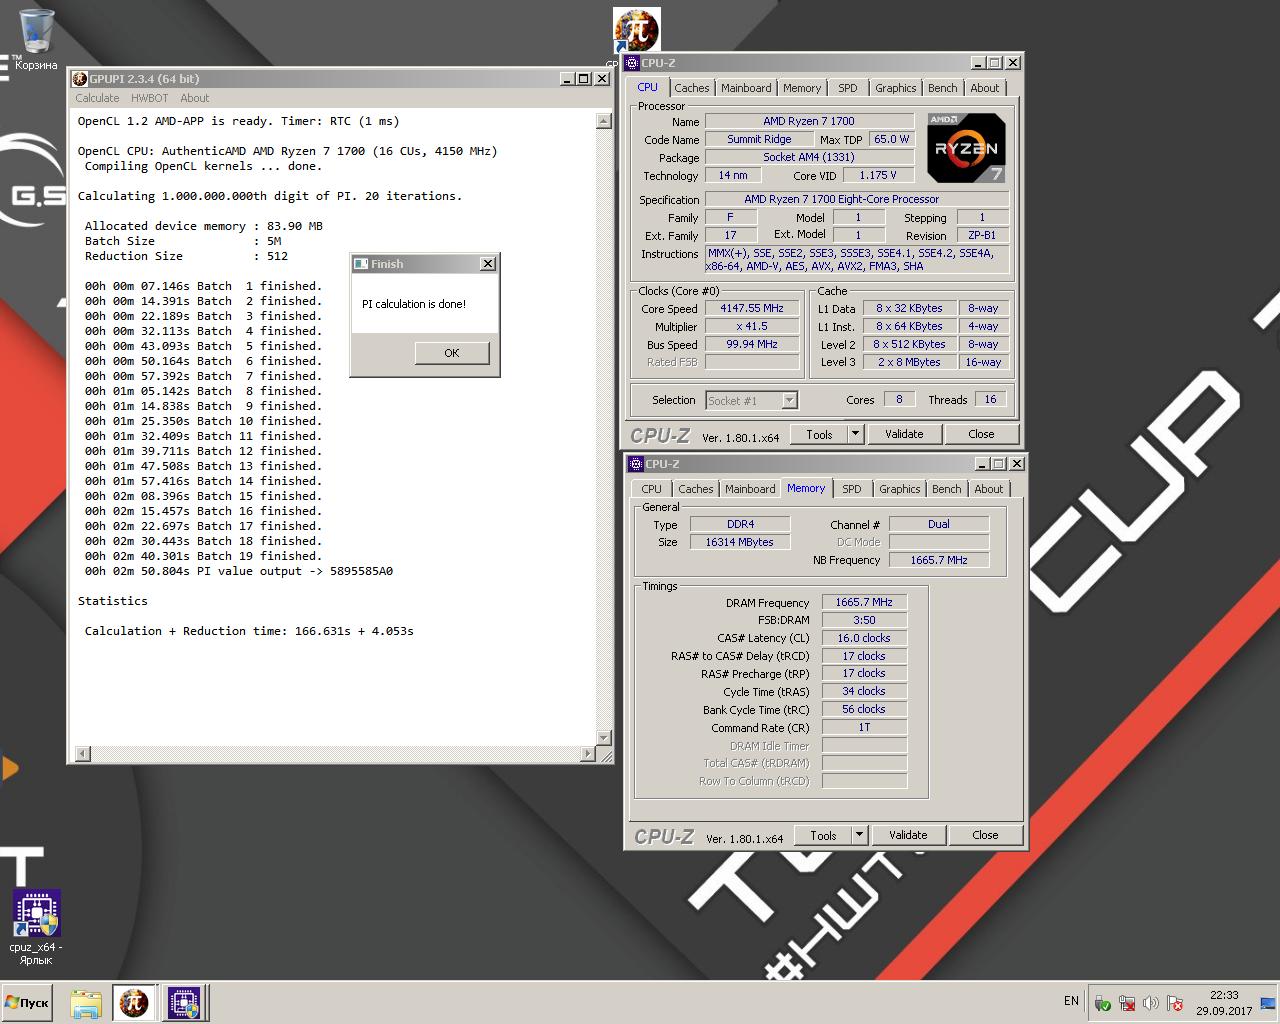This screenshot has width=1280, height=1024.
Task: Open Graphics tab in upper CPU-Z
Action: 896,88
